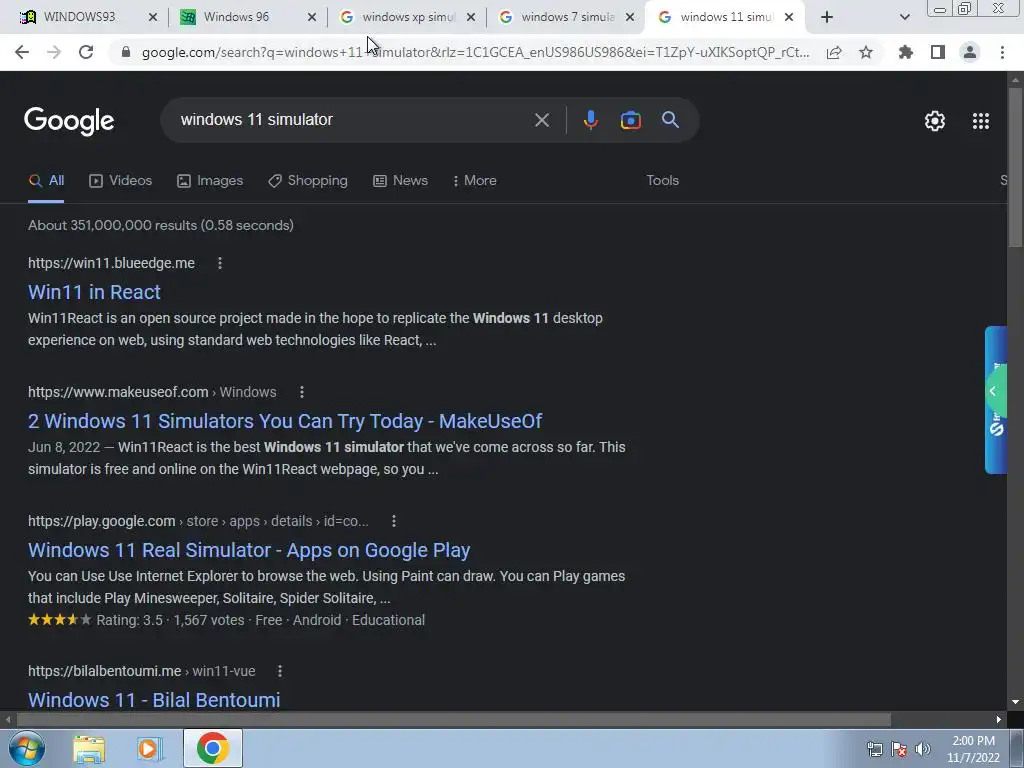Click the horizontal scrollbar thumb
Screen dimensions: 1024x768
[453, 720]
